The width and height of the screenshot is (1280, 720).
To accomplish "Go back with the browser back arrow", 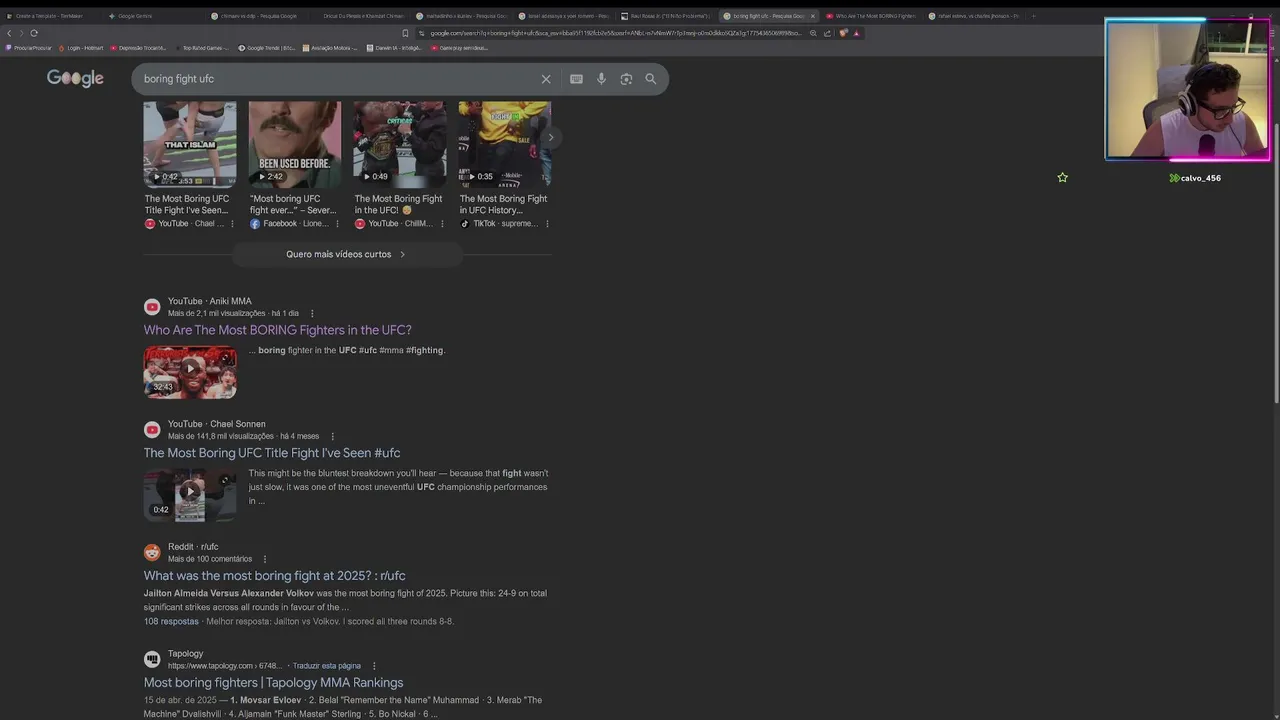I will pyautogui.click(x=9, y=33).
